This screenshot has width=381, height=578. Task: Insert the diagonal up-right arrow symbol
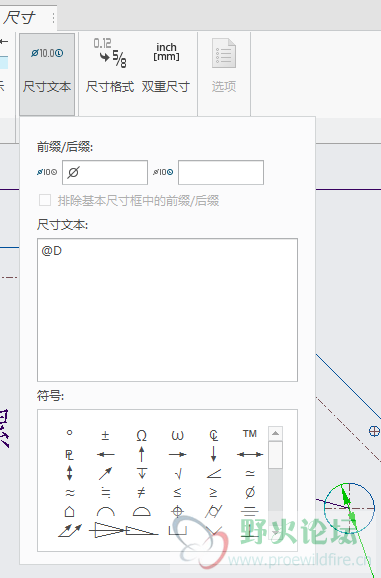(105, 473)
